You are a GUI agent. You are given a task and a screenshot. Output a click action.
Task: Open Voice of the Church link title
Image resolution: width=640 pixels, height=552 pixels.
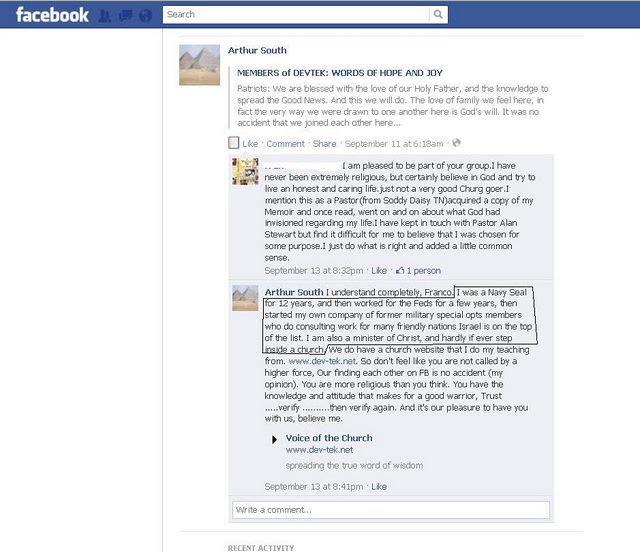[329, 438]
